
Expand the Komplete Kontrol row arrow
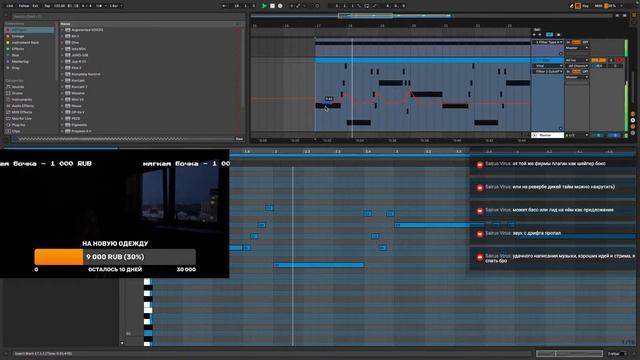click(62, 74)
